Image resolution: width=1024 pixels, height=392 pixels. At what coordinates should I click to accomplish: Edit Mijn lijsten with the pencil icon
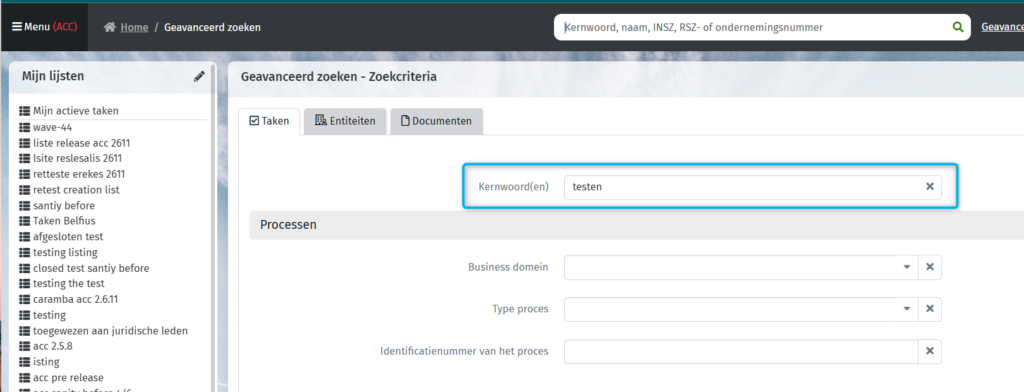199,76
